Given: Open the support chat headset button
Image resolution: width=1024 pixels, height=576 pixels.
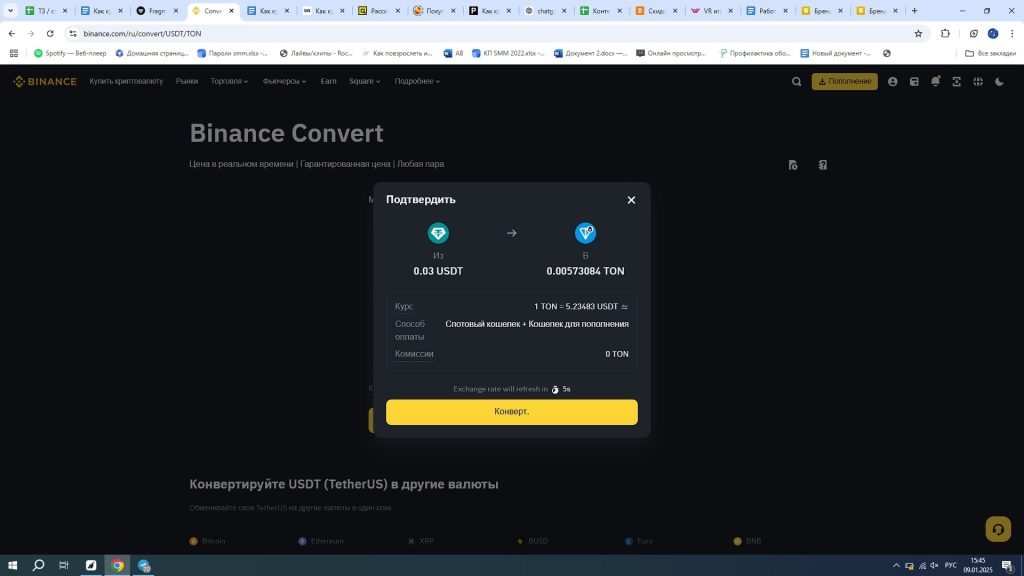Looking at the screenshot, I should click(998, 529).
